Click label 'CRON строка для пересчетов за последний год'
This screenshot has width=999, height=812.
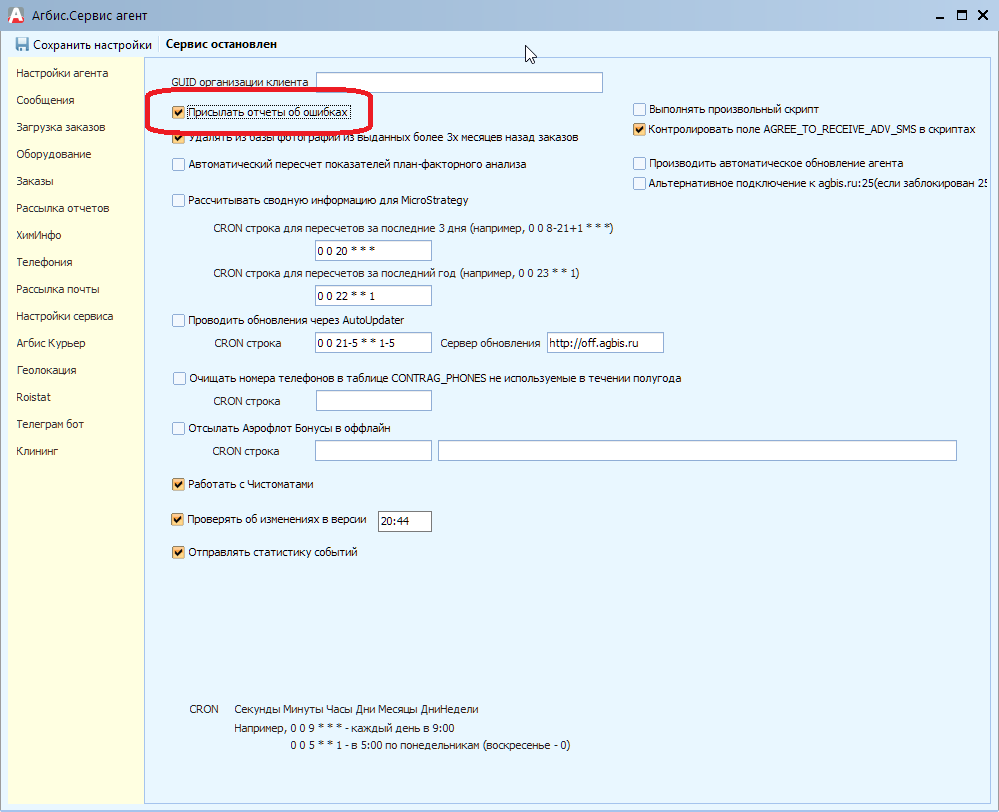[x=396, y=273]
